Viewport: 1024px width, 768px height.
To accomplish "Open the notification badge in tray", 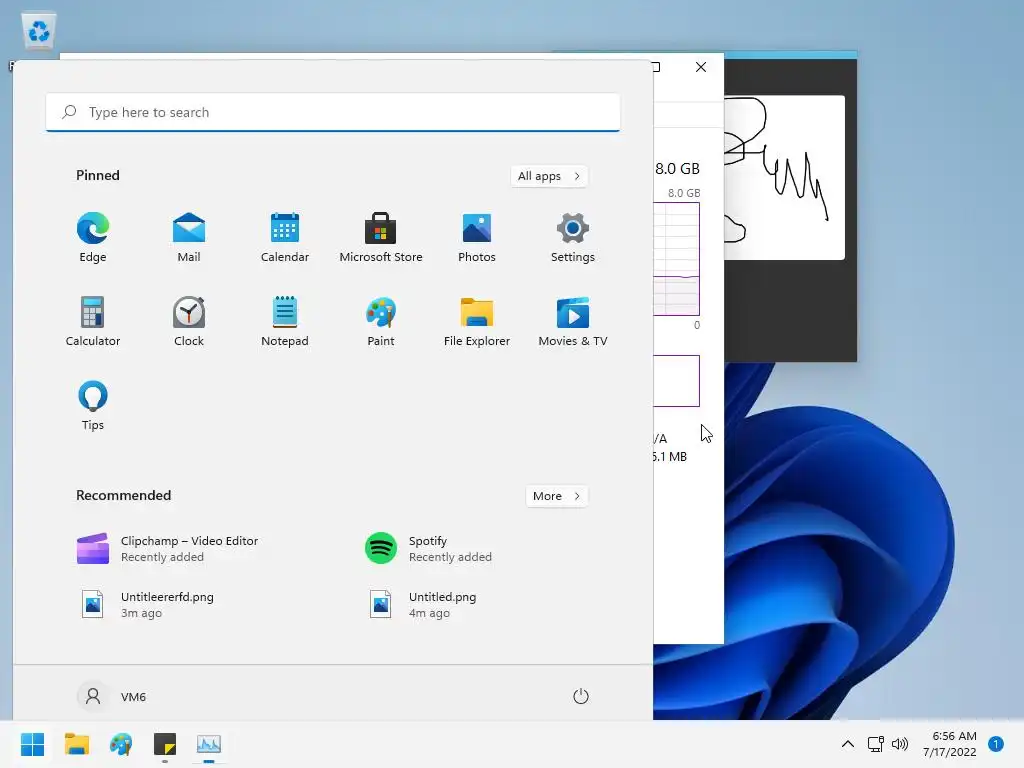I will pos(996,744).
